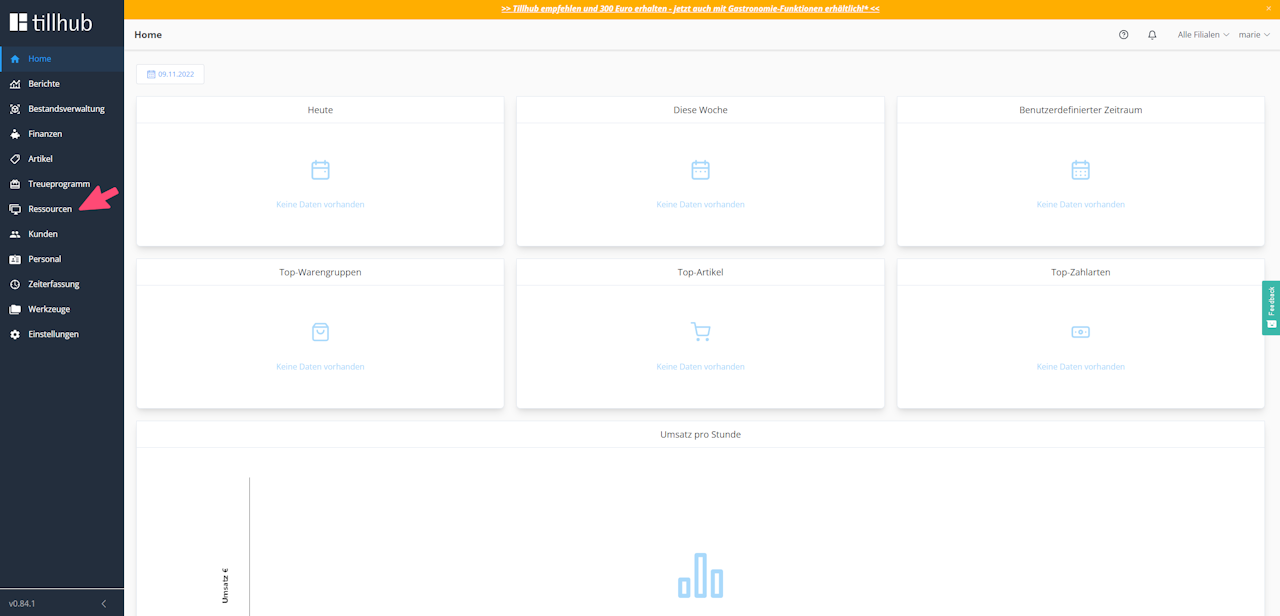Image resolution: width=1280 pixels, height=616 pixels.
Task: Click shopping bag icon in Top-Warengruppen
Action: [x=320, y=332]
